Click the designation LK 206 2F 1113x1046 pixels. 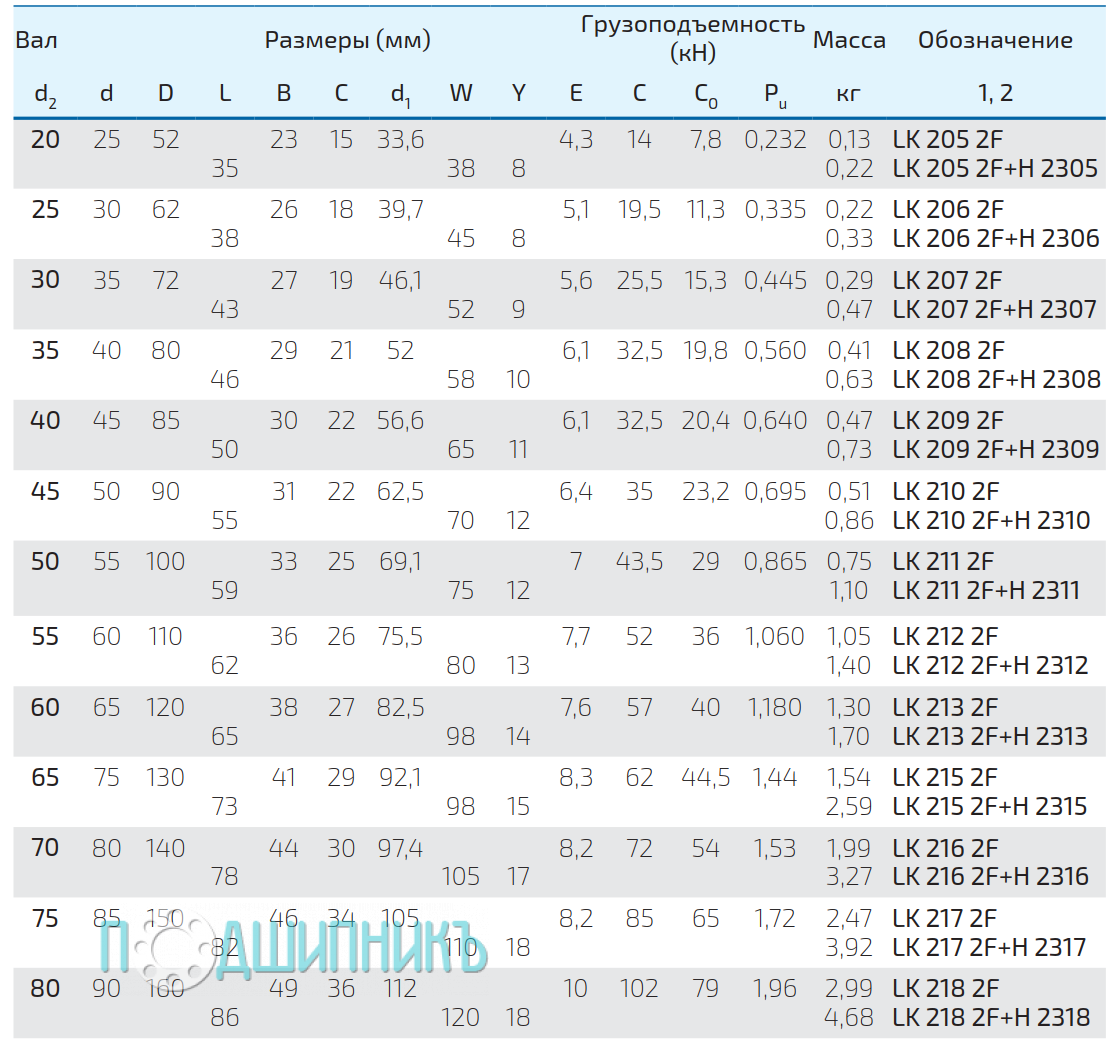point(948,209)
